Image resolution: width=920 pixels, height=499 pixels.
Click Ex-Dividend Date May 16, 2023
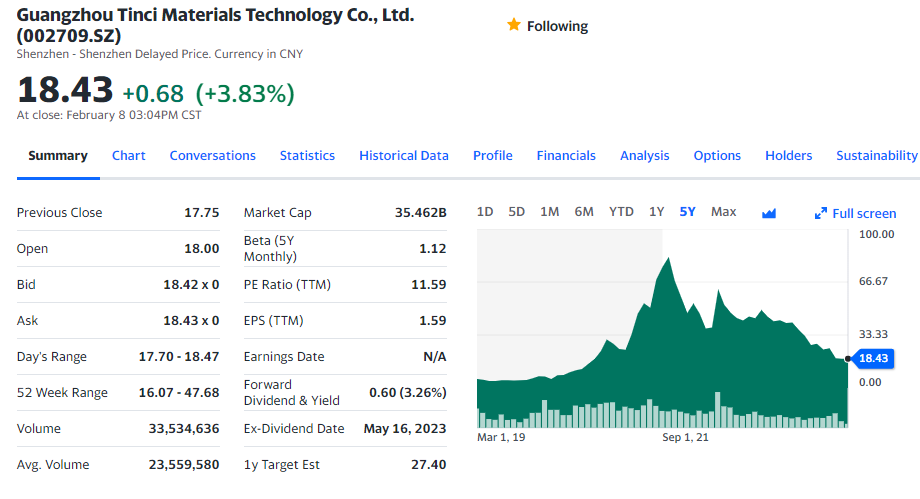(405, 429)
